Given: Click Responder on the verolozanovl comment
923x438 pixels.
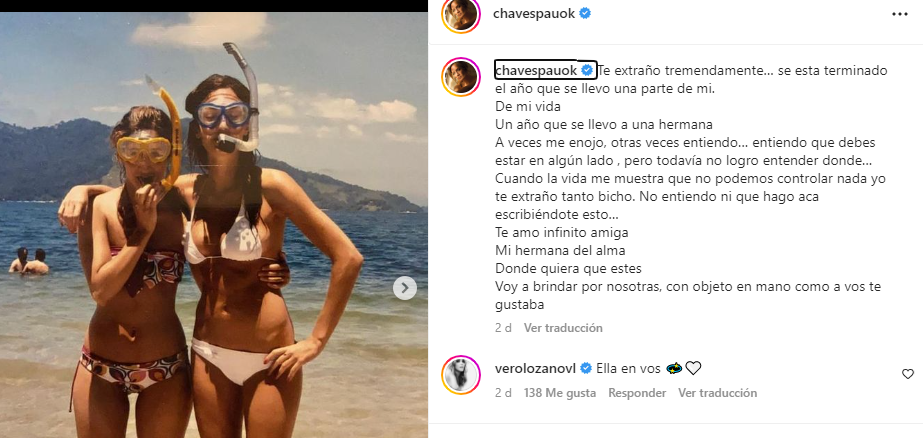Looking at the screenshot, I should pyautogui.click(x=637, y=393).
